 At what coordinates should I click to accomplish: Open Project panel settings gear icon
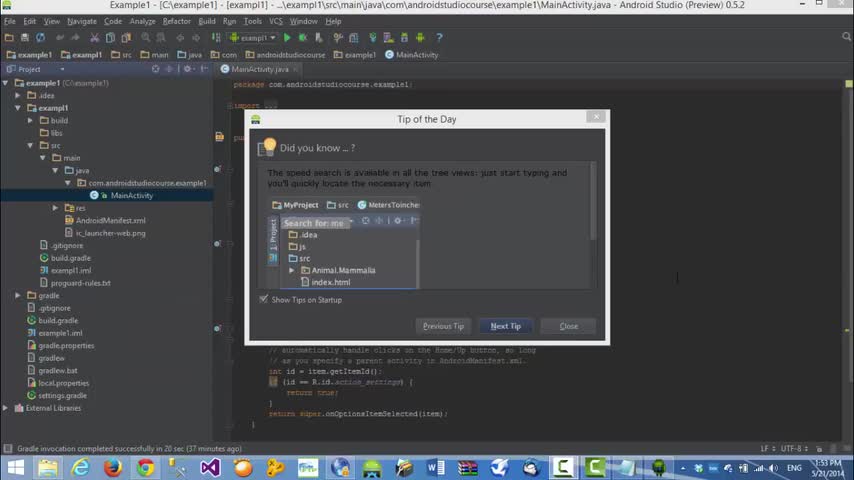click(x=188, y=69)
